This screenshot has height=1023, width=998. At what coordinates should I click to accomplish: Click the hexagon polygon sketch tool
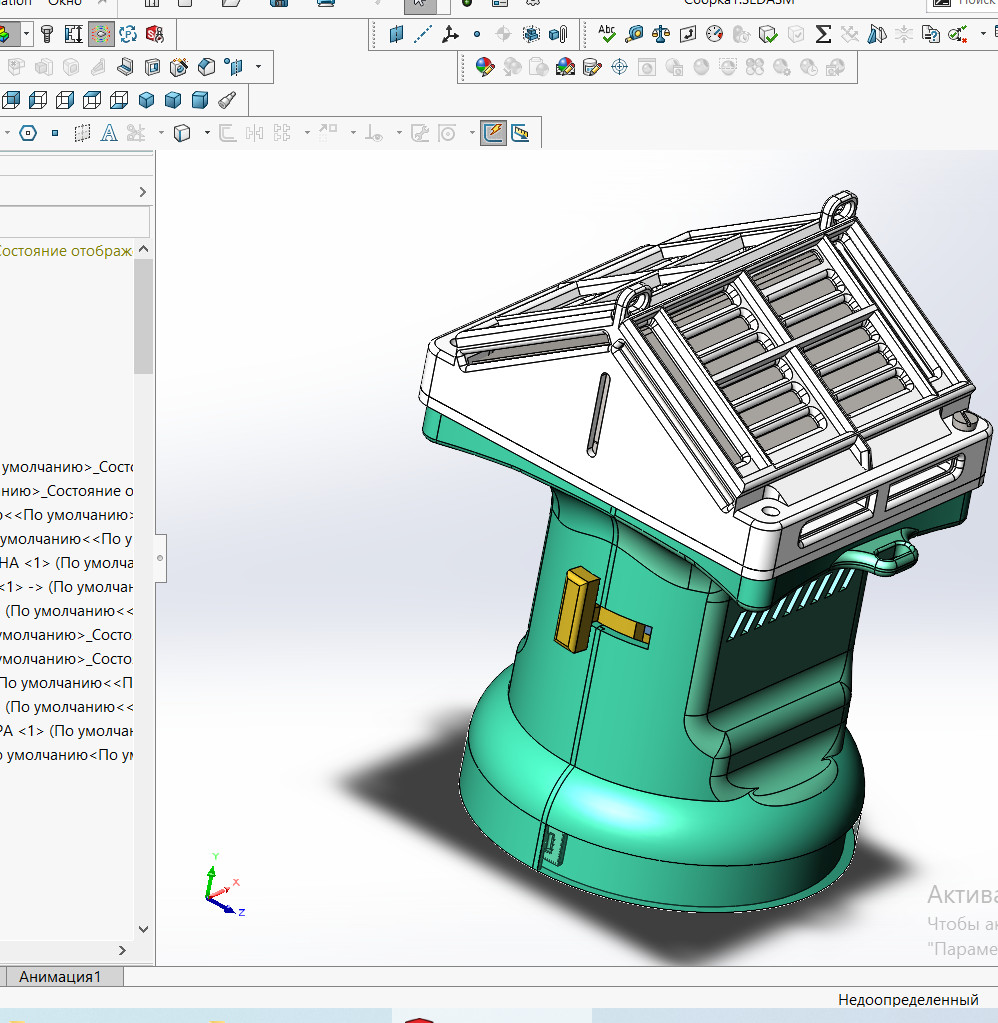coord(28,133)
